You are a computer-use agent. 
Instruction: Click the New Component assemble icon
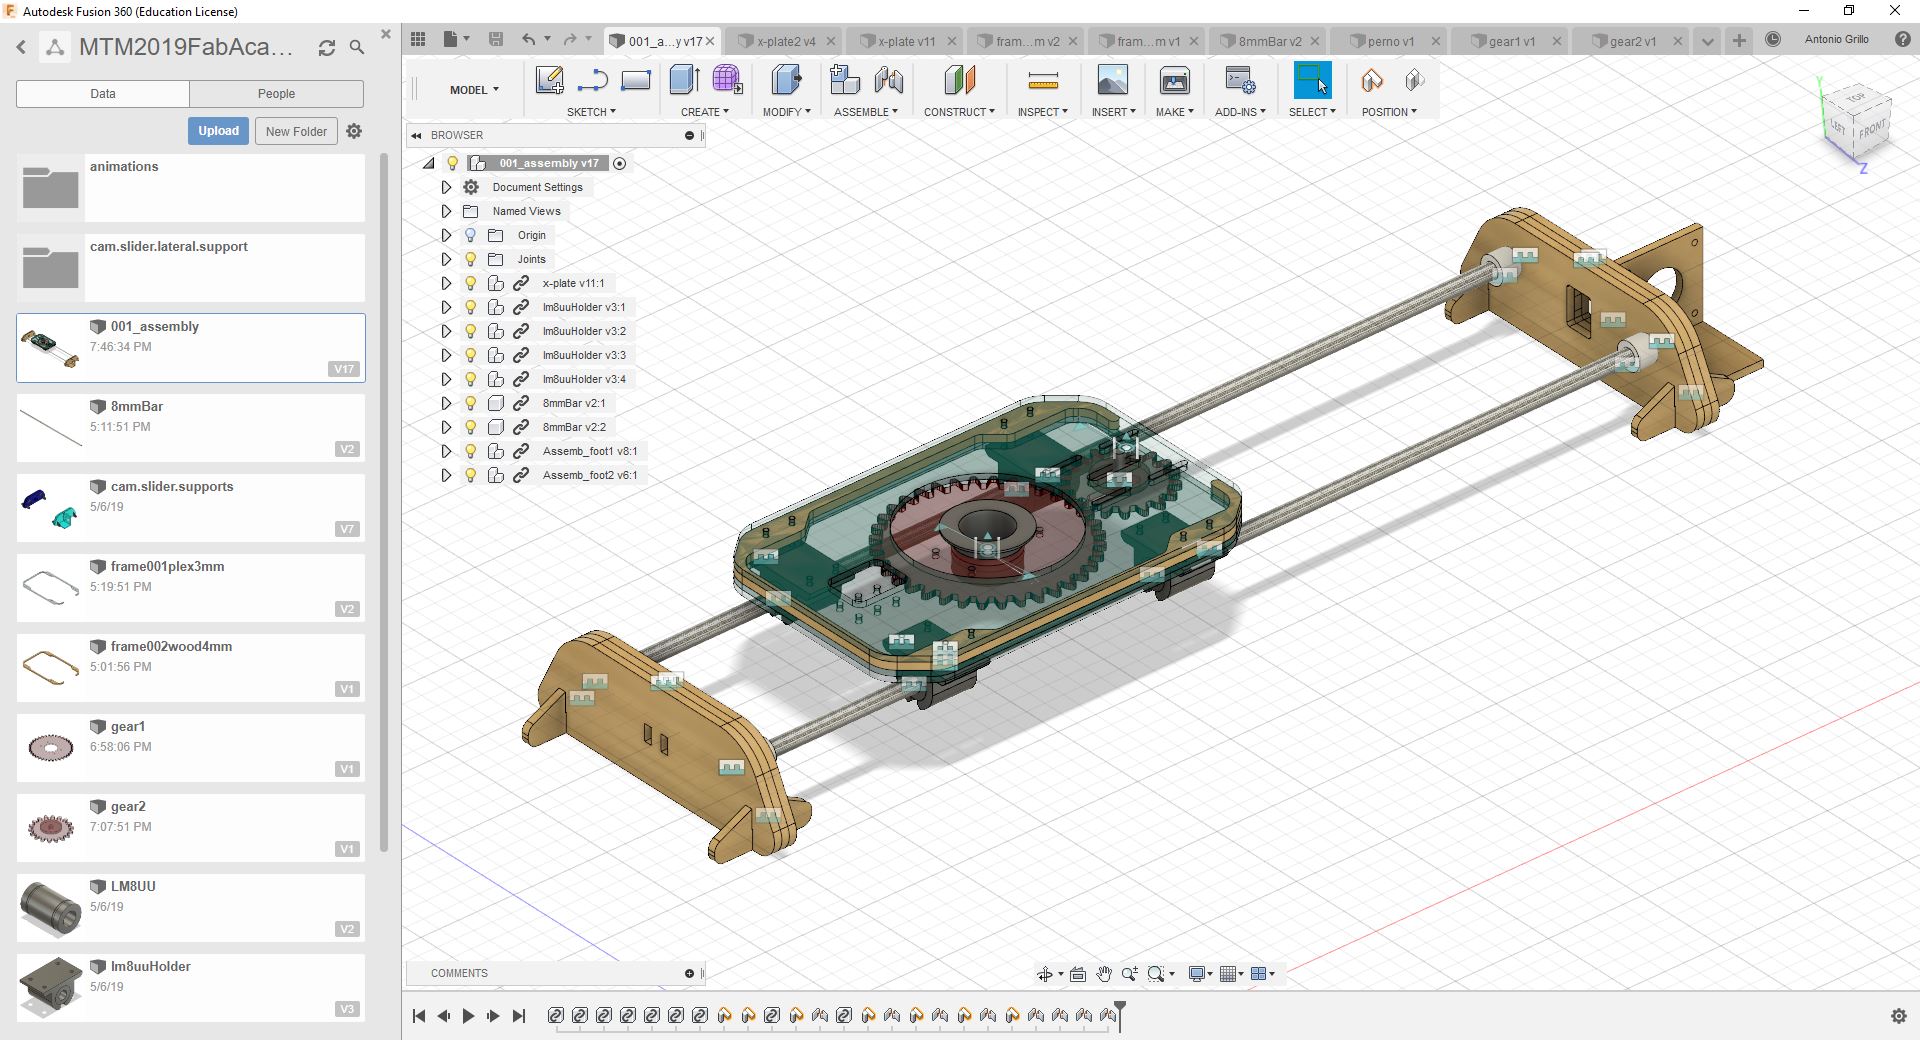845,80
